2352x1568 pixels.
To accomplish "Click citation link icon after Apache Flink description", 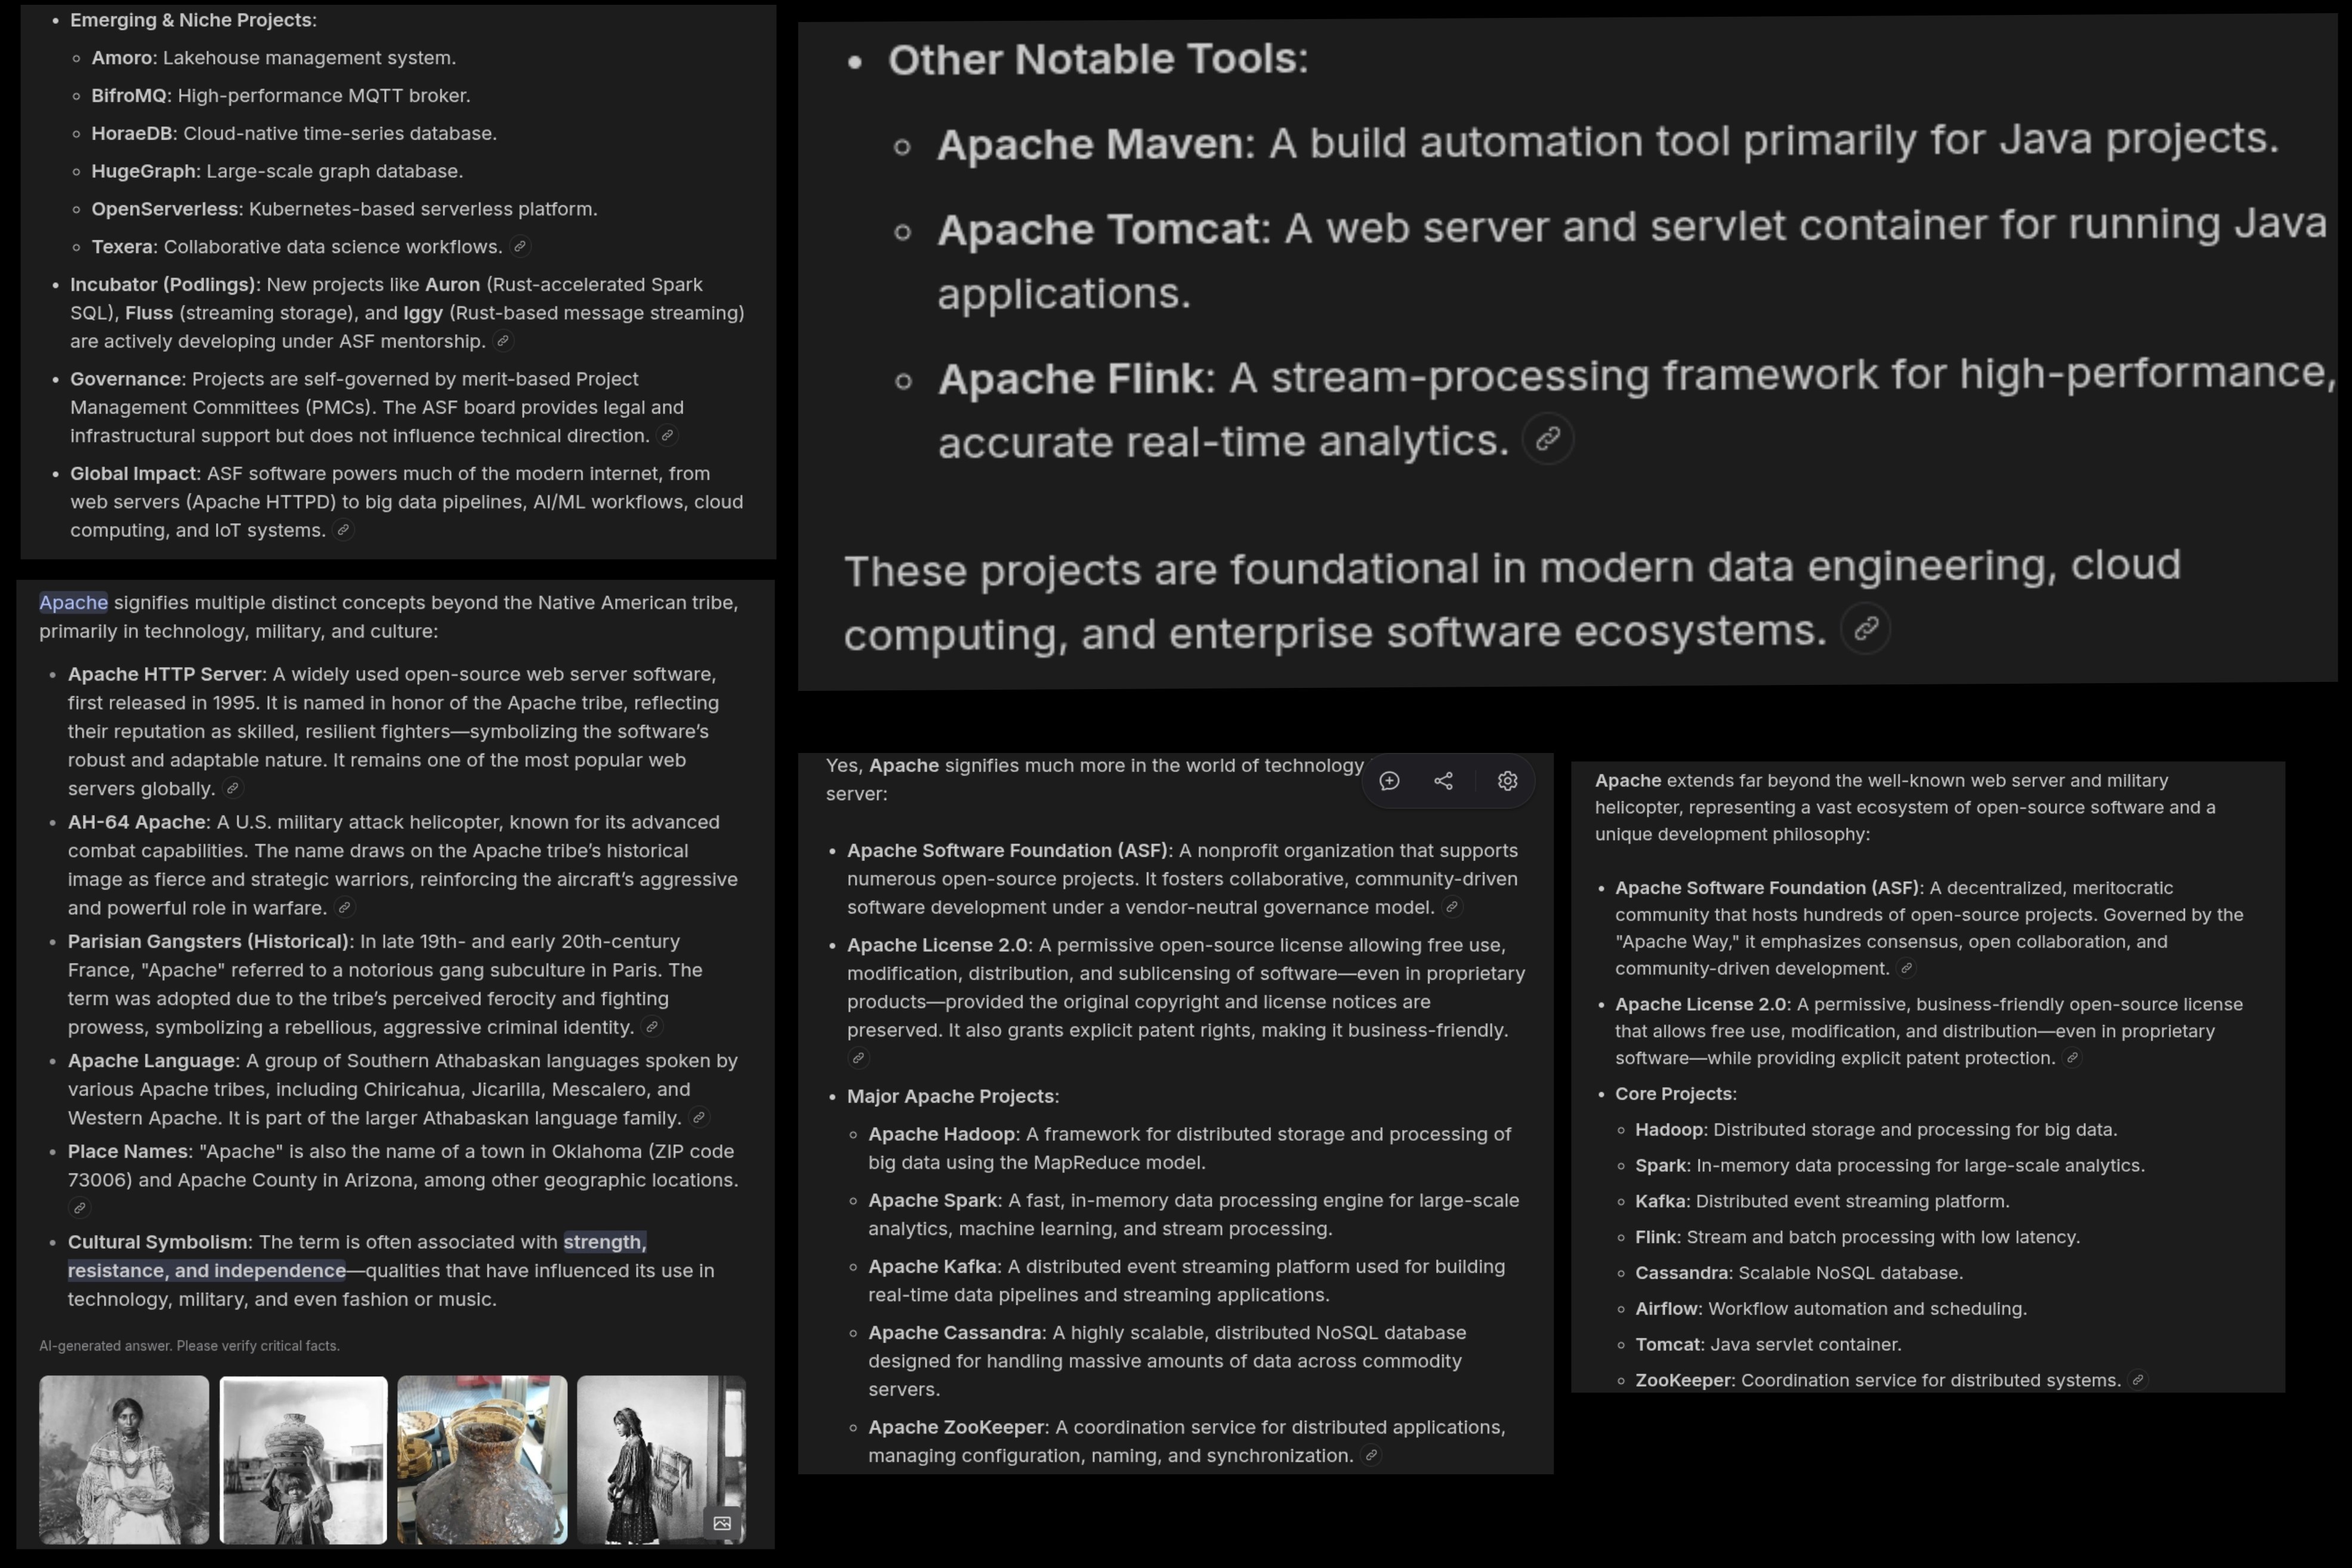I will click(x=1548, y=439).
